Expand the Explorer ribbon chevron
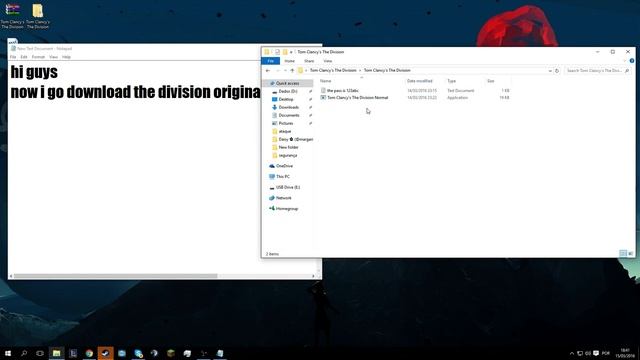The height and width of the screenshot is (360, 640). point(624,61)
